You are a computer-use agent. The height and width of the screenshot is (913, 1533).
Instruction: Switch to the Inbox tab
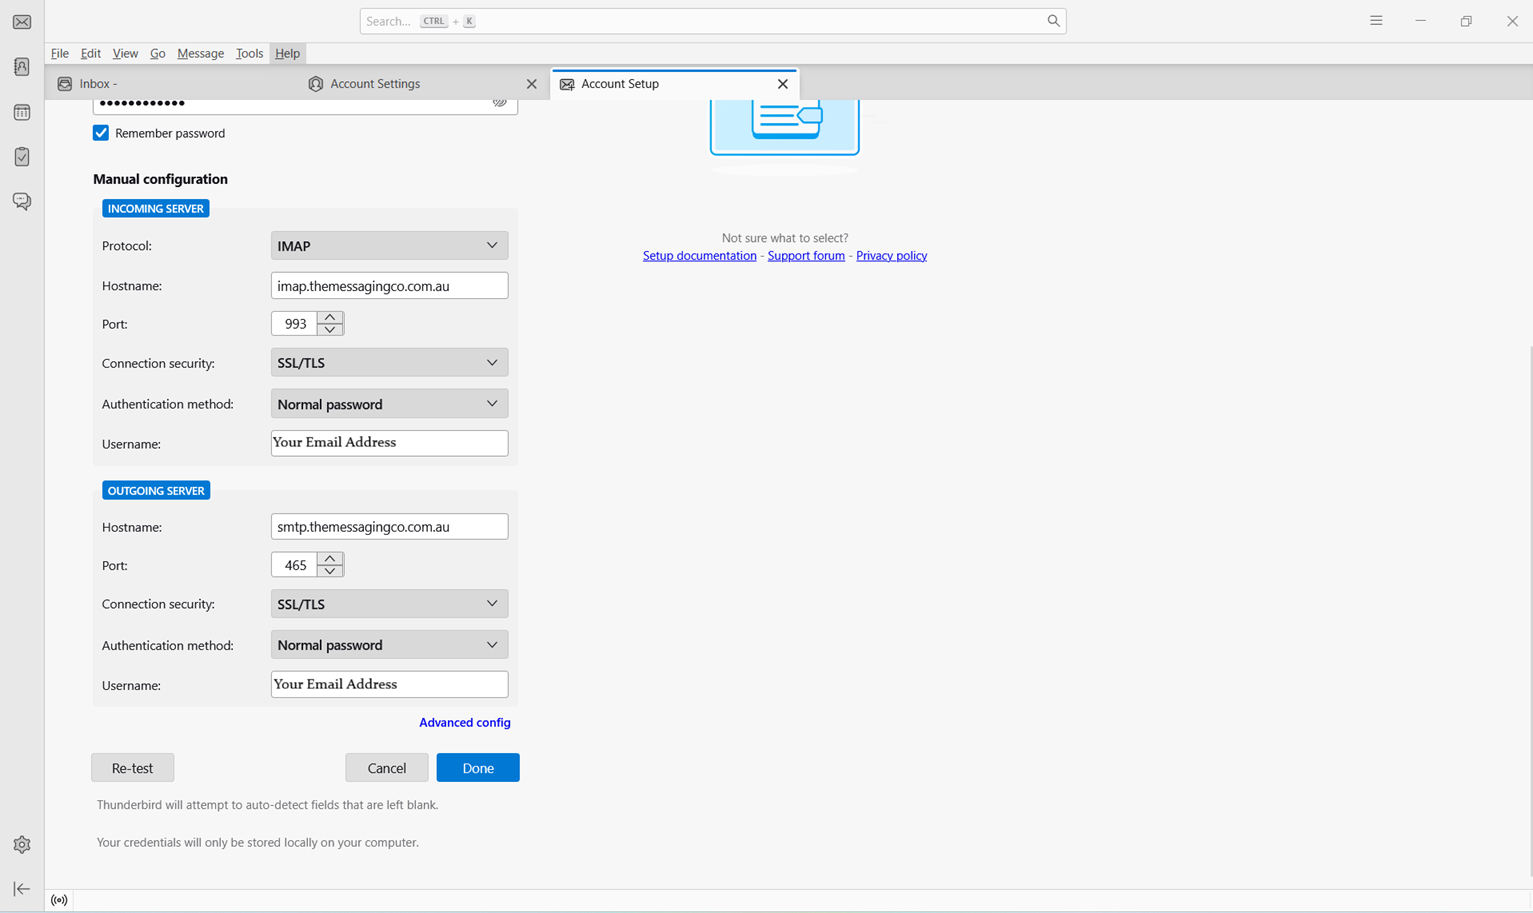pyautogui.click(x=170, y=84)
